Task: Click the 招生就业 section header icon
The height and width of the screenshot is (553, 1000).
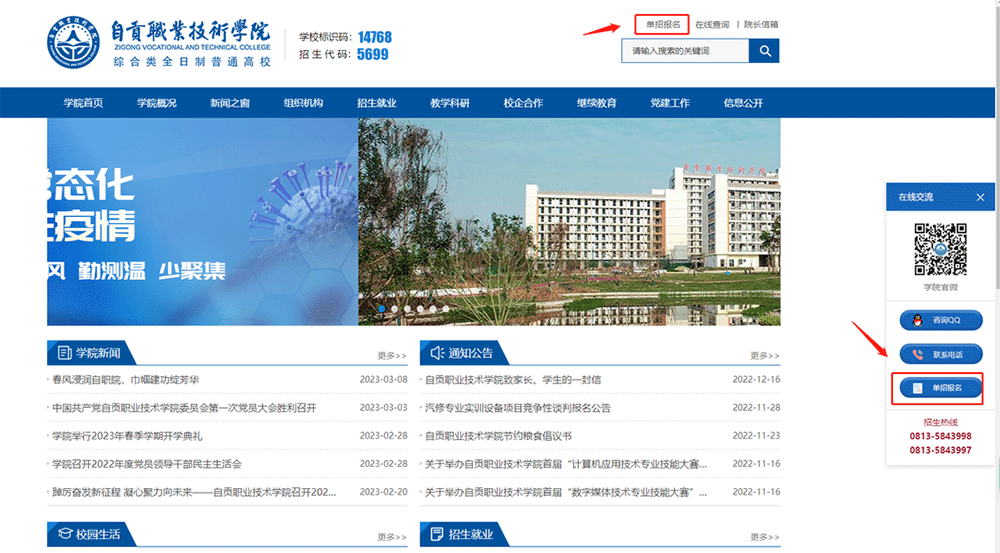Action: [x=436, y=534]
